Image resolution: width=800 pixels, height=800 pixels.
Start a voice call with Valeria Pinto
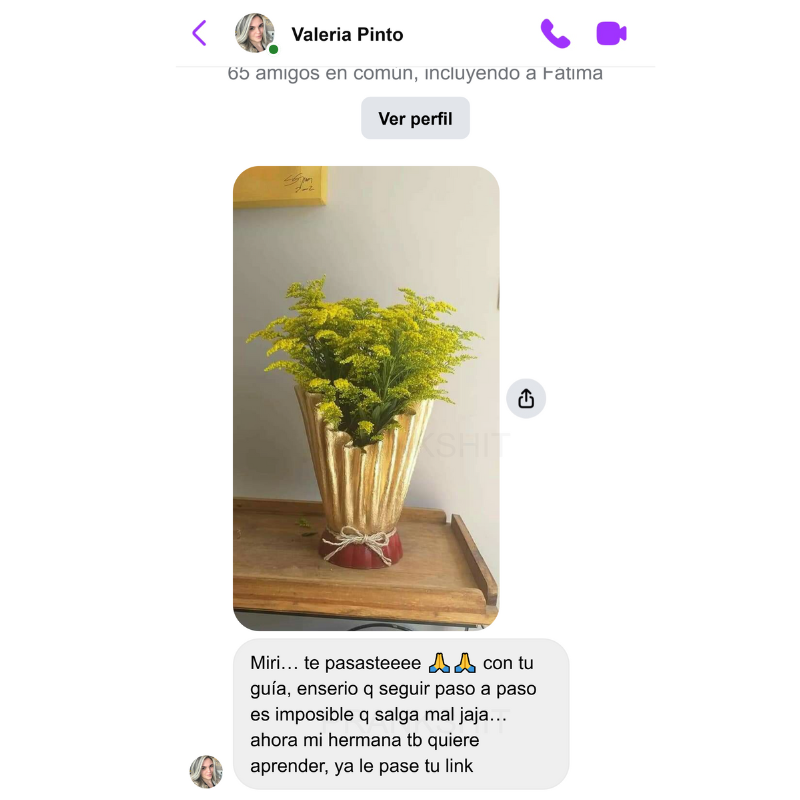(555, 34)
